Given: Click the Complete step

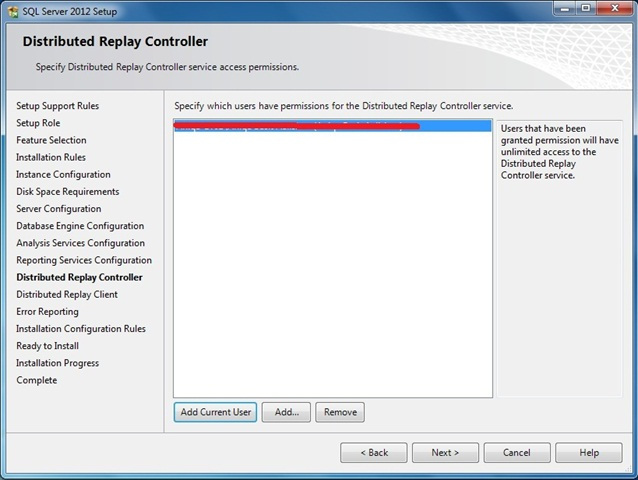Looking at the screenshot, I should click(x=37, y=380).
